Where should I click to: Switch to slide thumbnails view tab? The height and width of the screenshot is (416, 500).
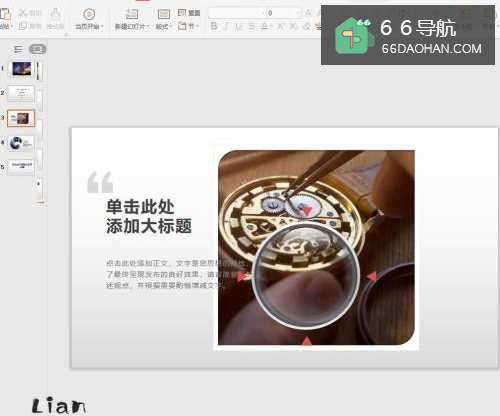tap(37, 49)
